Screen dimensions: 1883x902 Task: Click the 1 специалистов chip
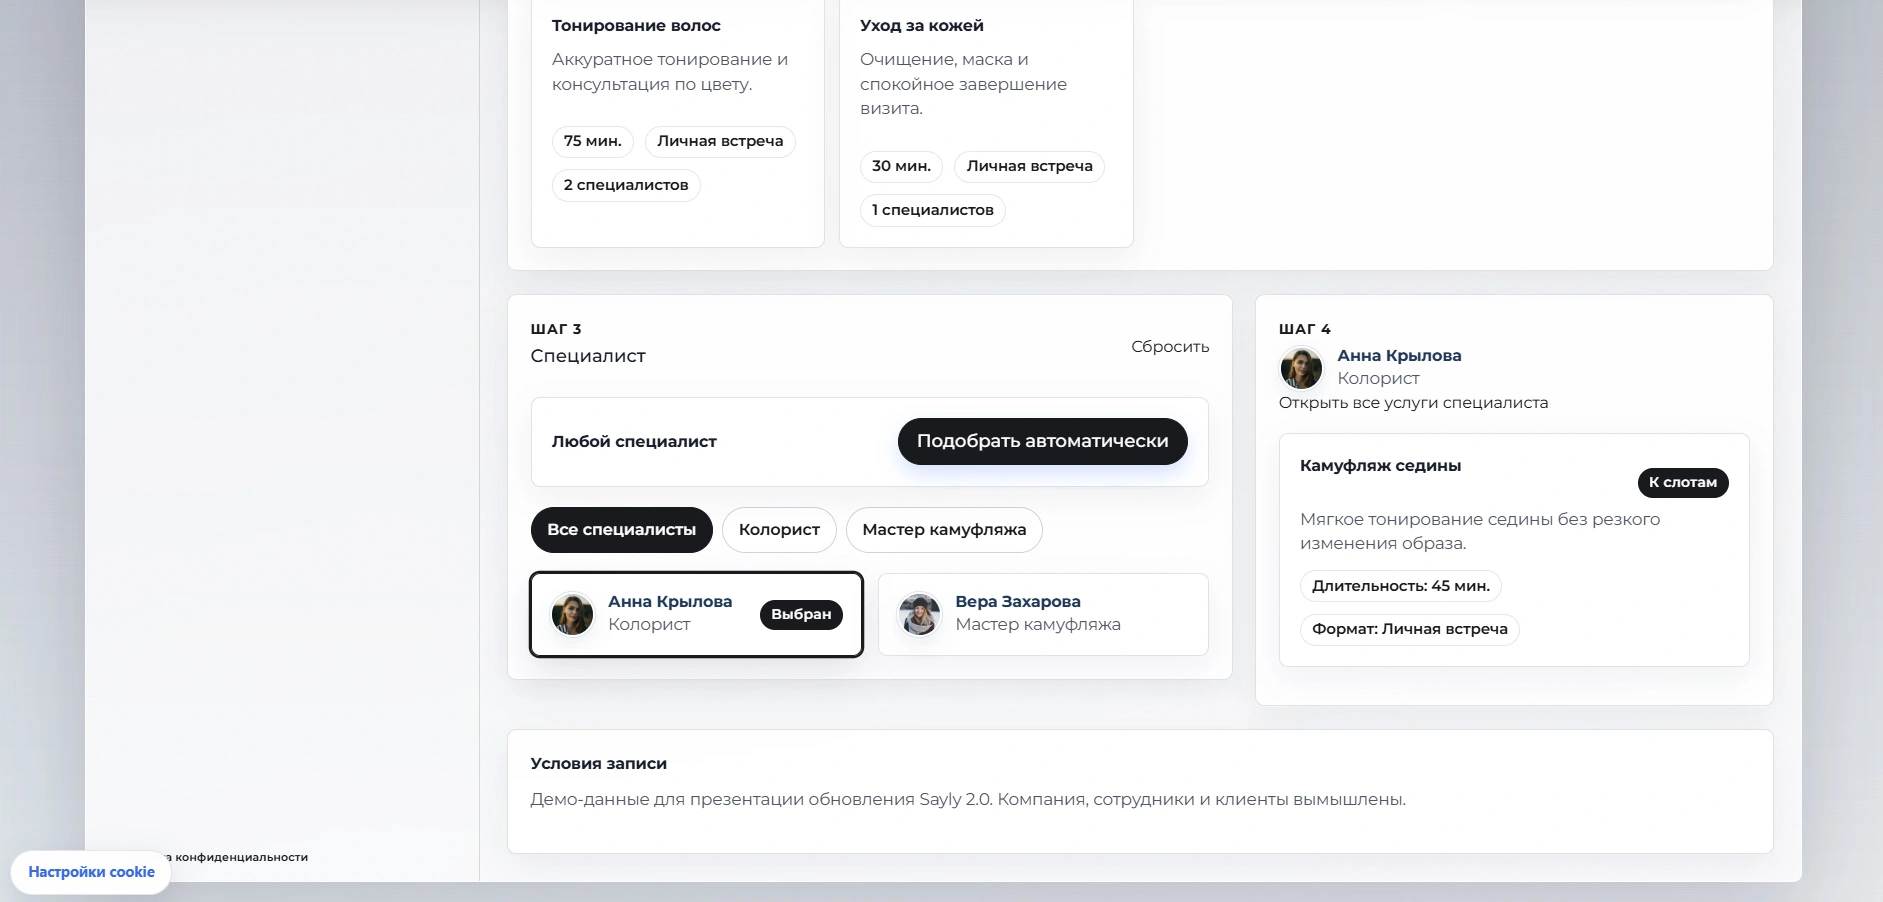(x=933, y=210)
